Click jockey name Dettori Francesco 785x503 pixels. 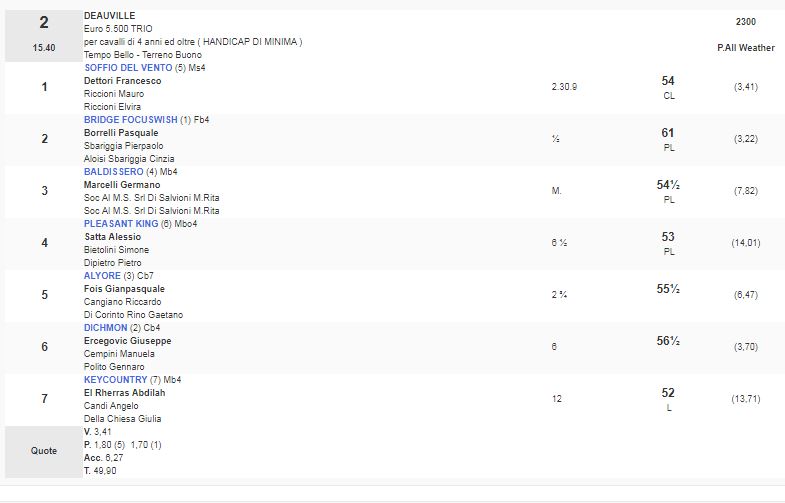[x=122, y=81]
